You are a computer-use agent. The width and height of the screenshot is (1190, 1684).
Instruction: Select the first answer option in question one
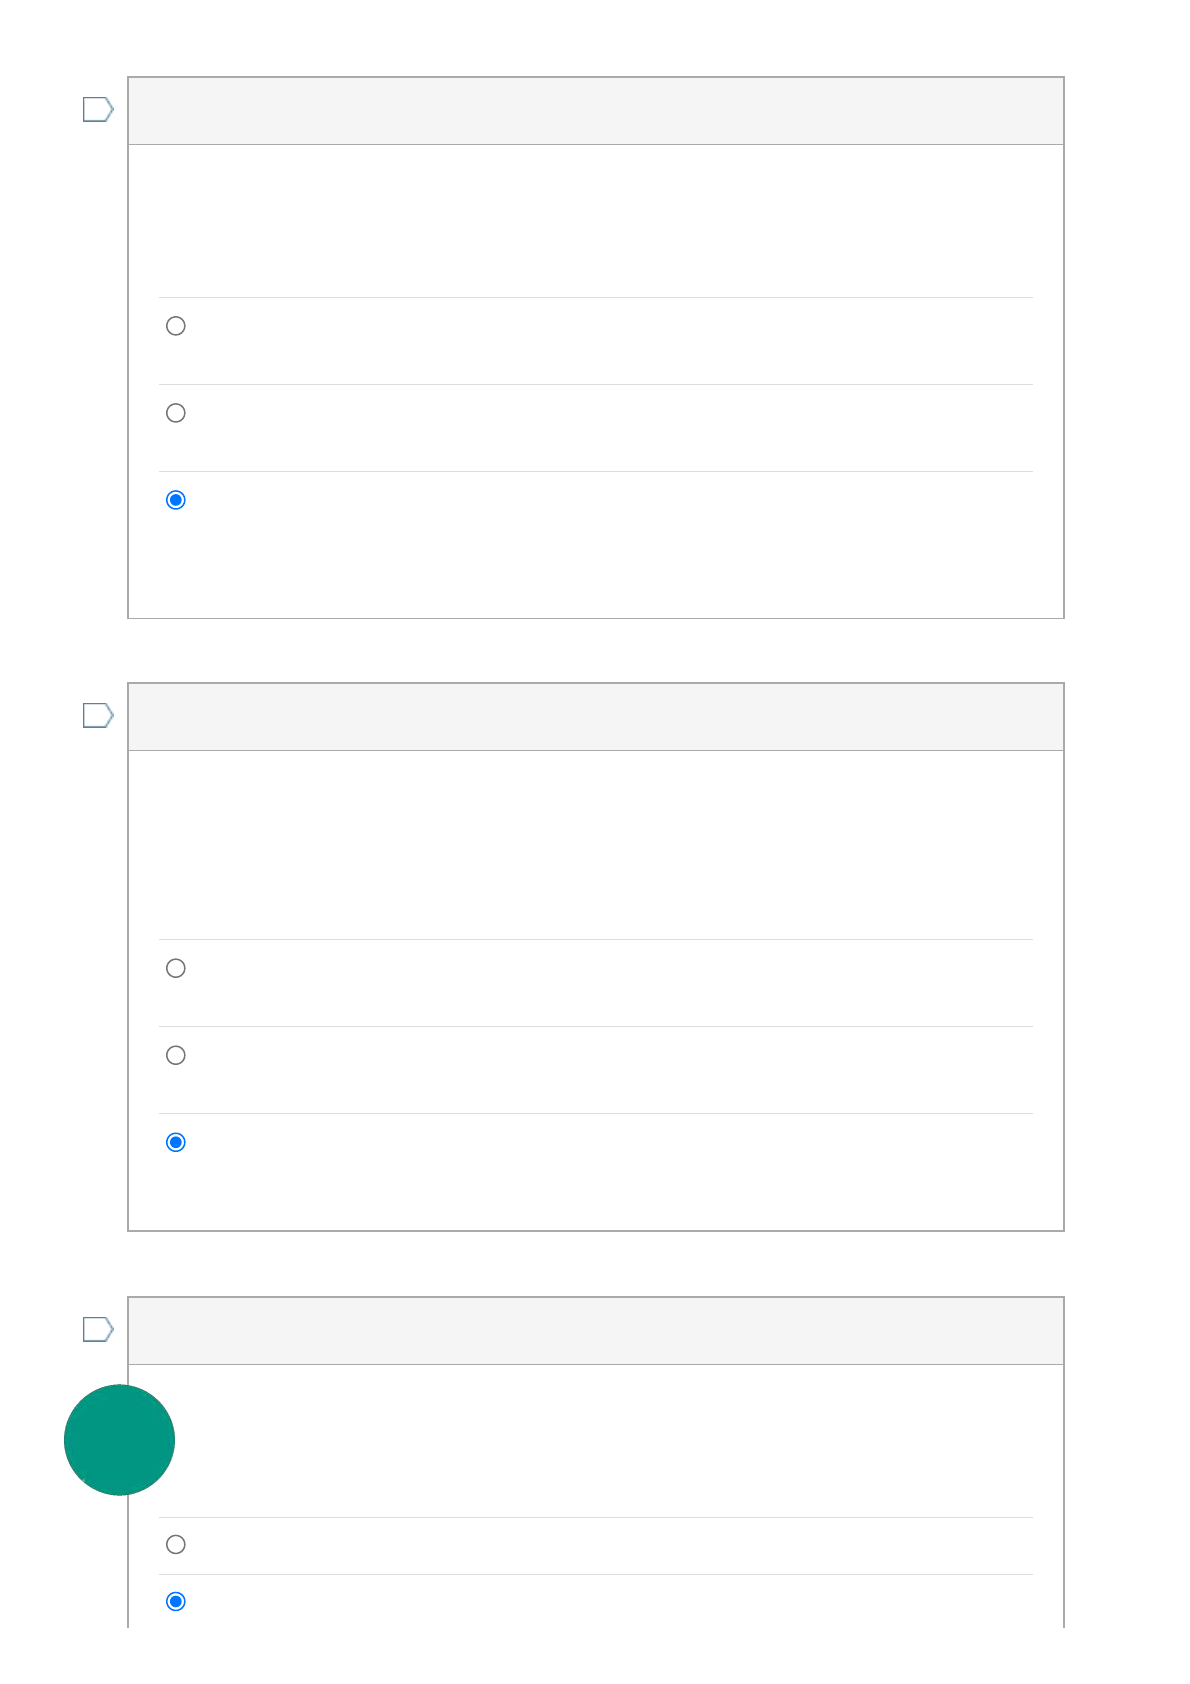[x=176, y=326]
